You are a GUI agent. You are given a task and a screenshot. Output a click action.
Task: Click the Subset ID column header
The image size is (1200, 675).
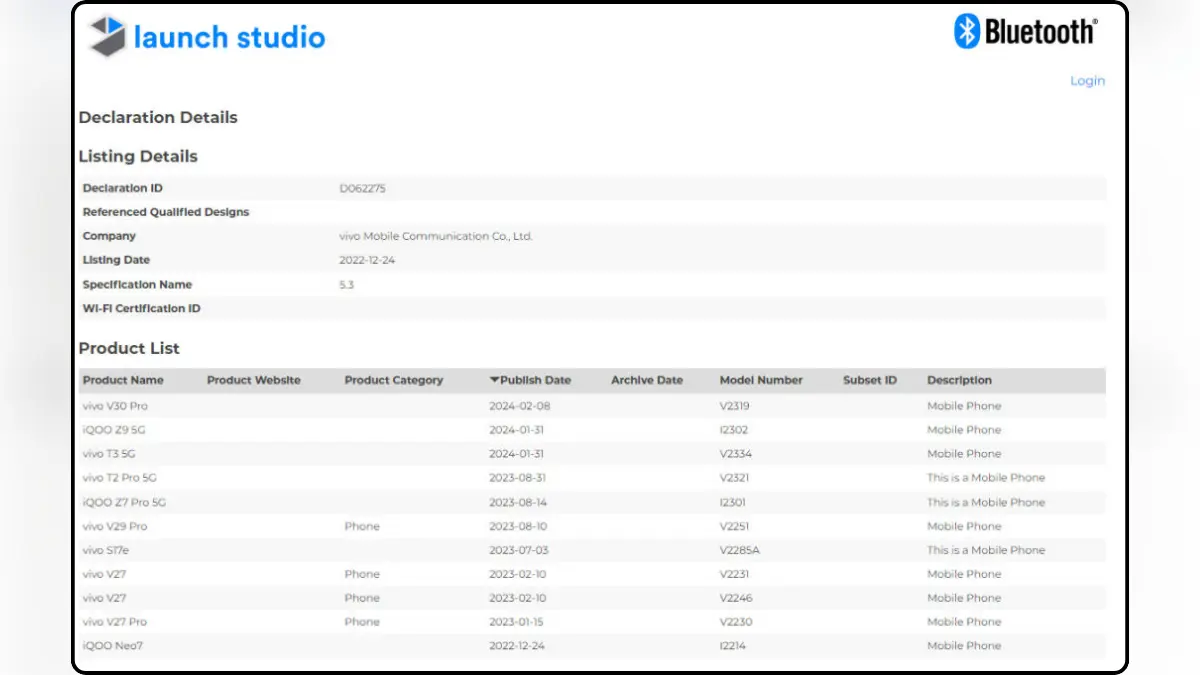[x=870, y=380]
